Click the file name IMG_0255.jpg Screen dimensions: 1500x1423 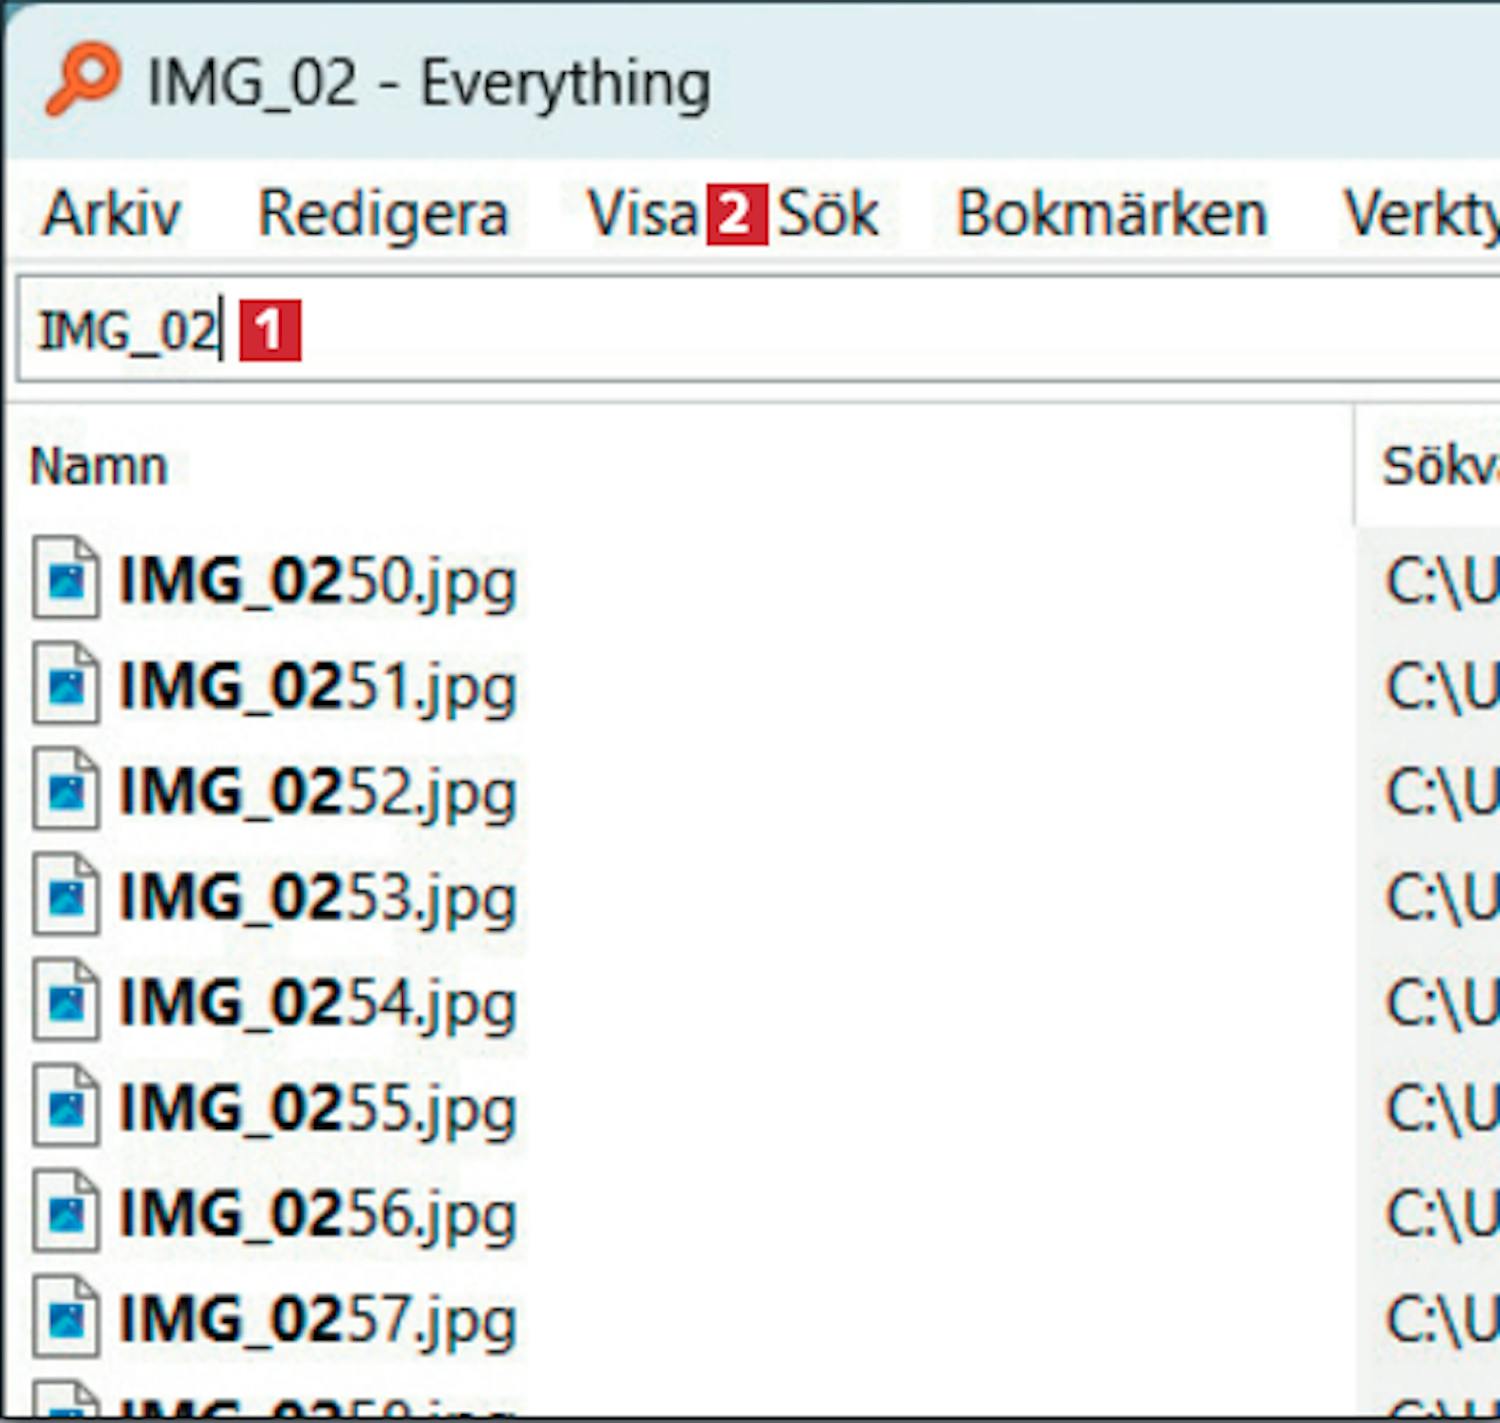point(318,1110)
